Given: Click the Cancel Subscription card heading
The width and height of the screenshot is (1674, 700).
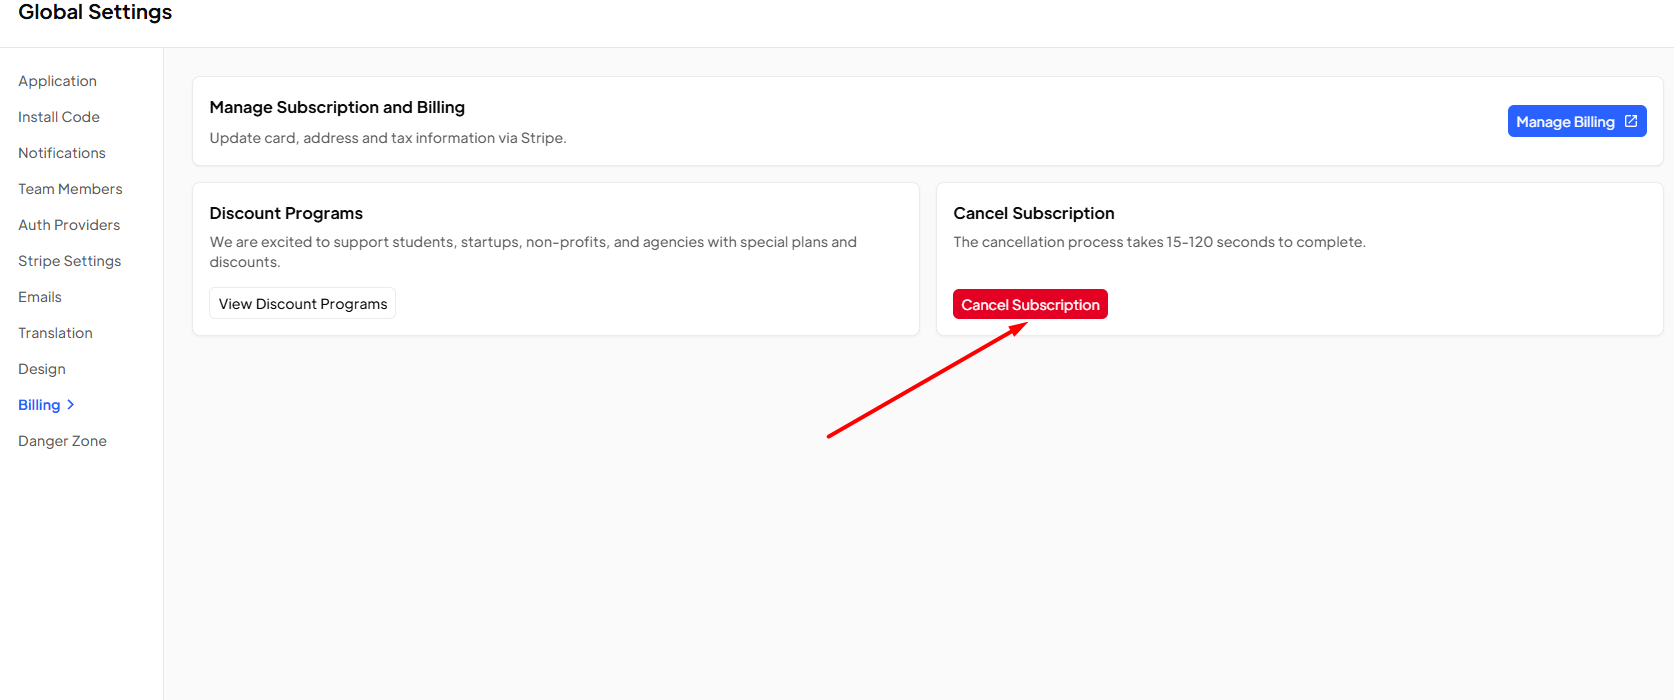Looking at the screenshot, I should (1034, 213).
